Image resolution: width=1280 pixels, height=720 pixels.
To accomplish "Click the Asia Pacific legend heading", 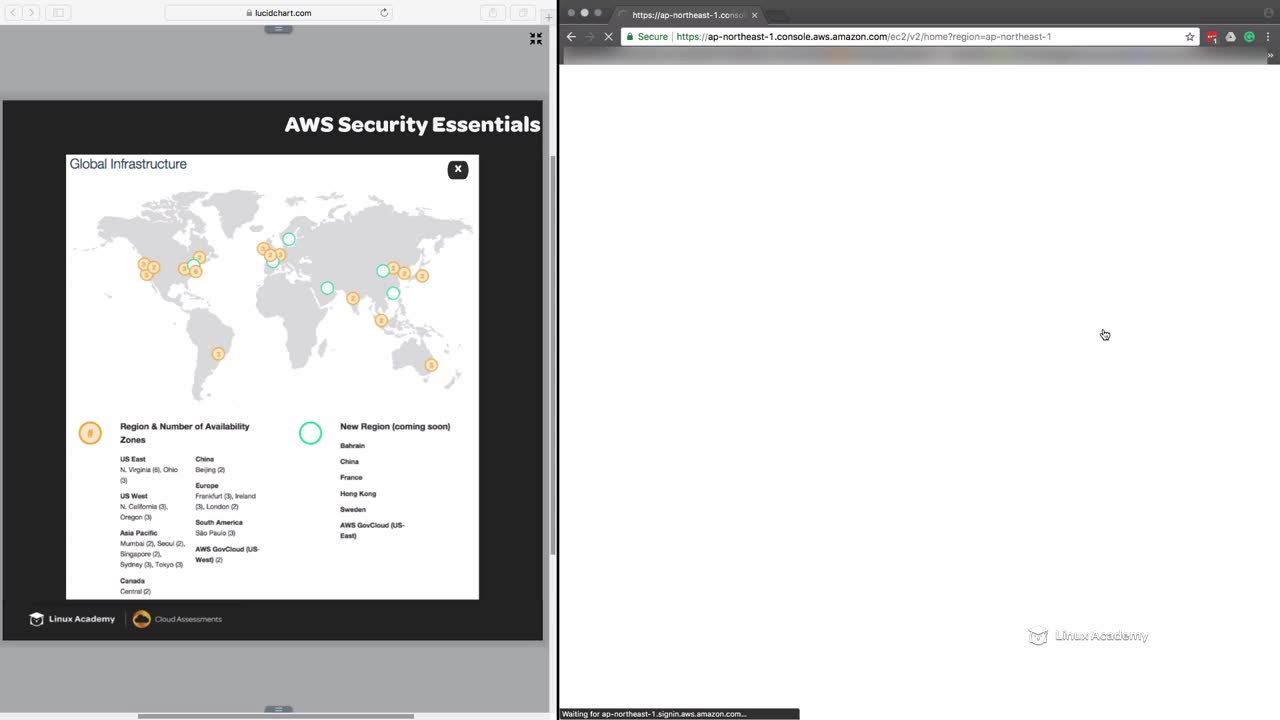I will [x=139, y=533].
